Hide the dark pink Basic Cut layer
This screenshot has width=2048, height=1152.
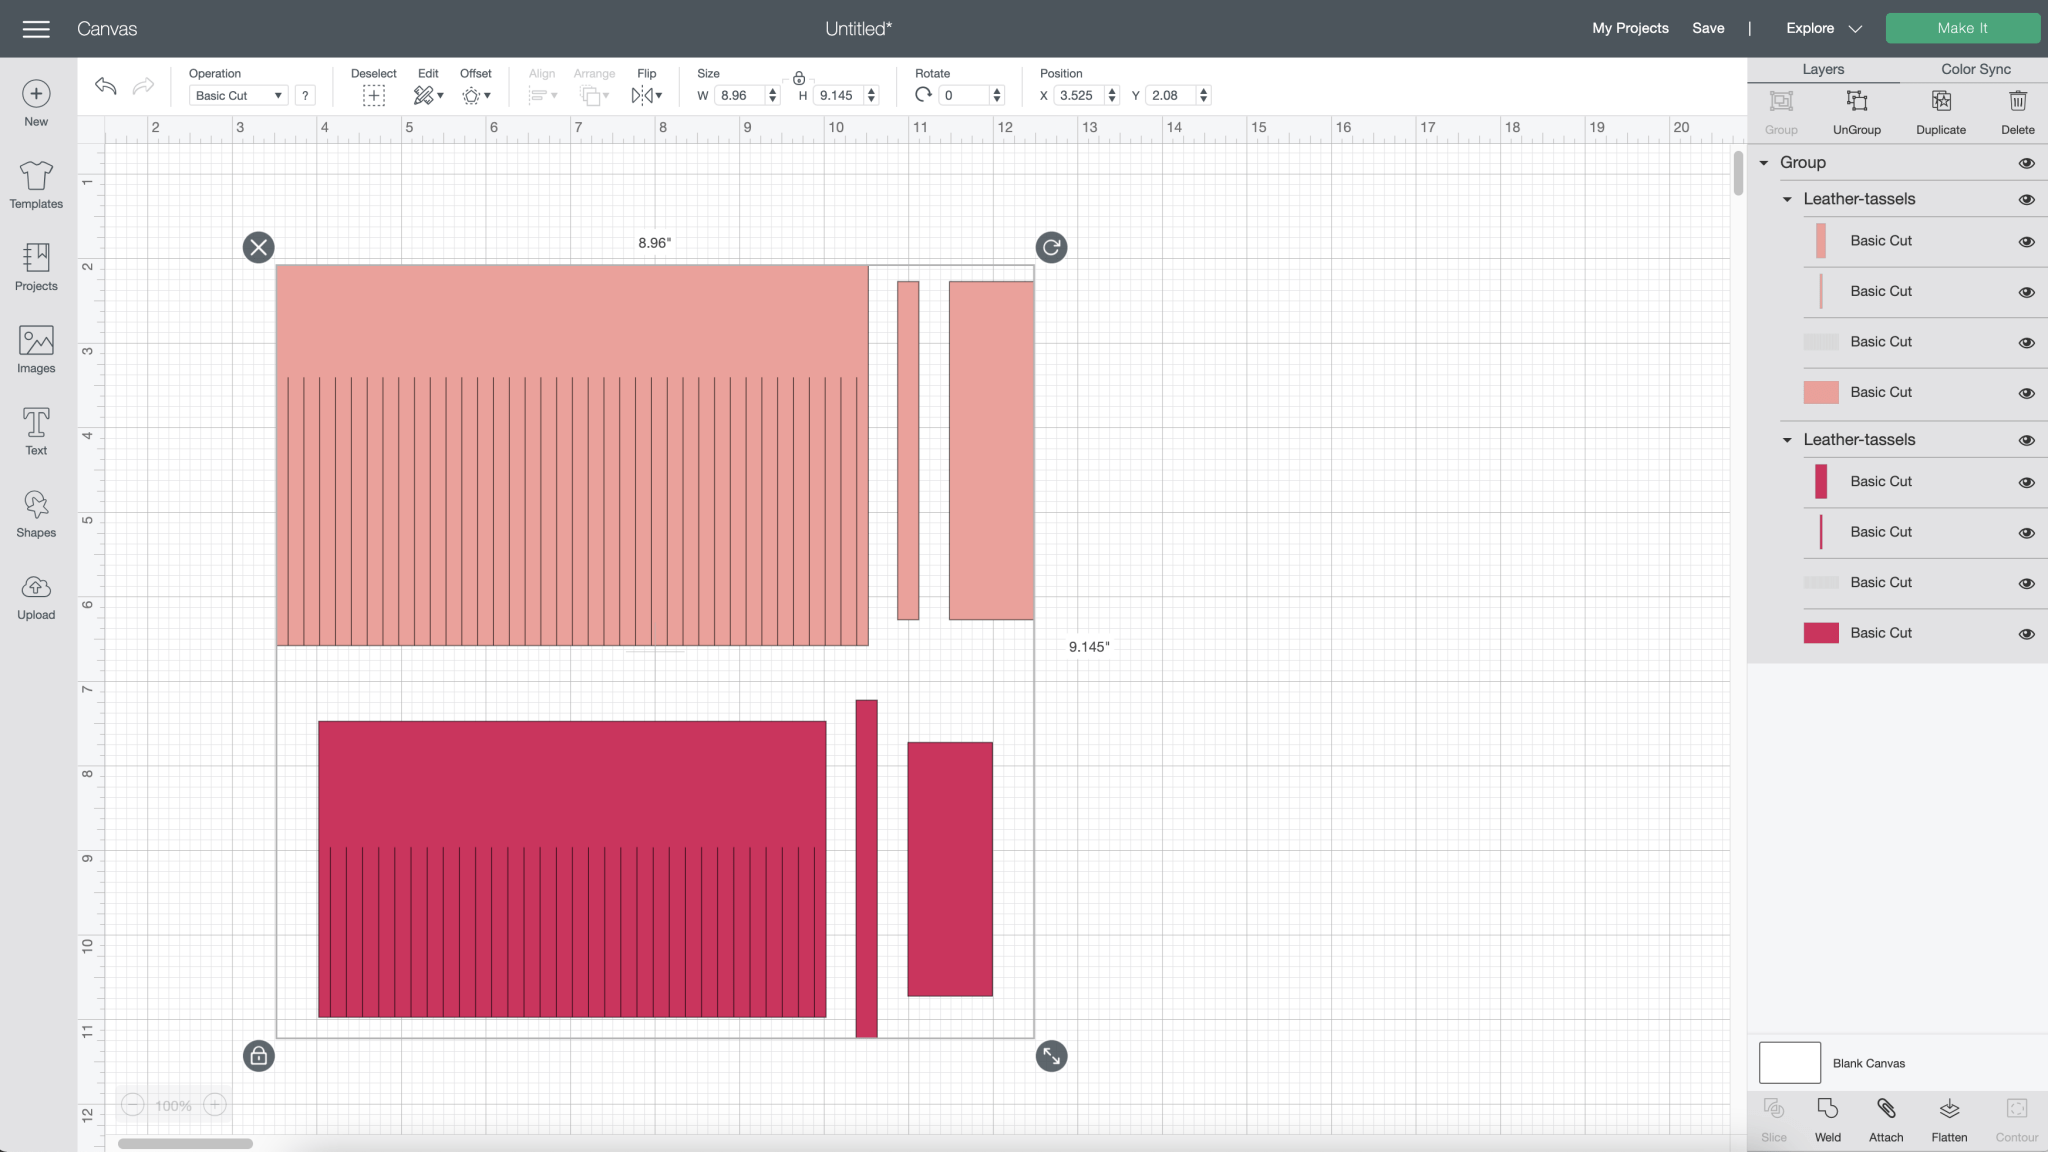(2026, 634)
